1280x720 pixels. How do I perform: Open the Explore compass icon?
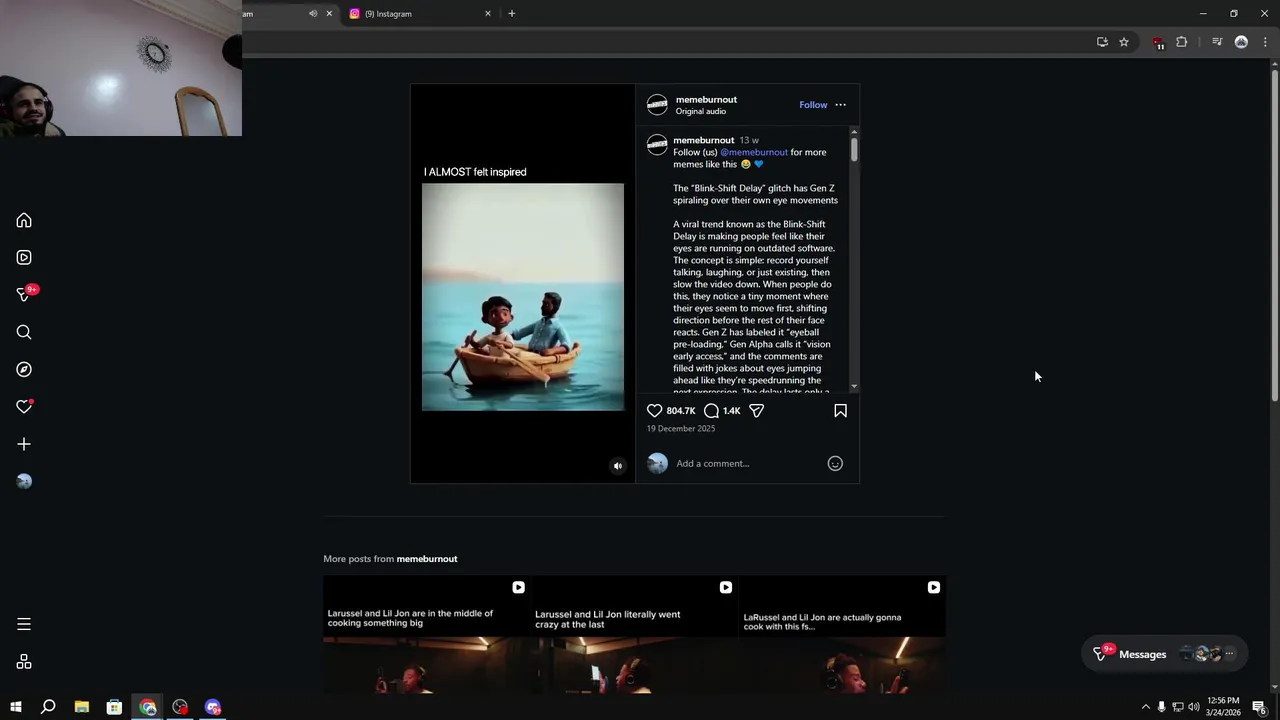click(24, 370)
